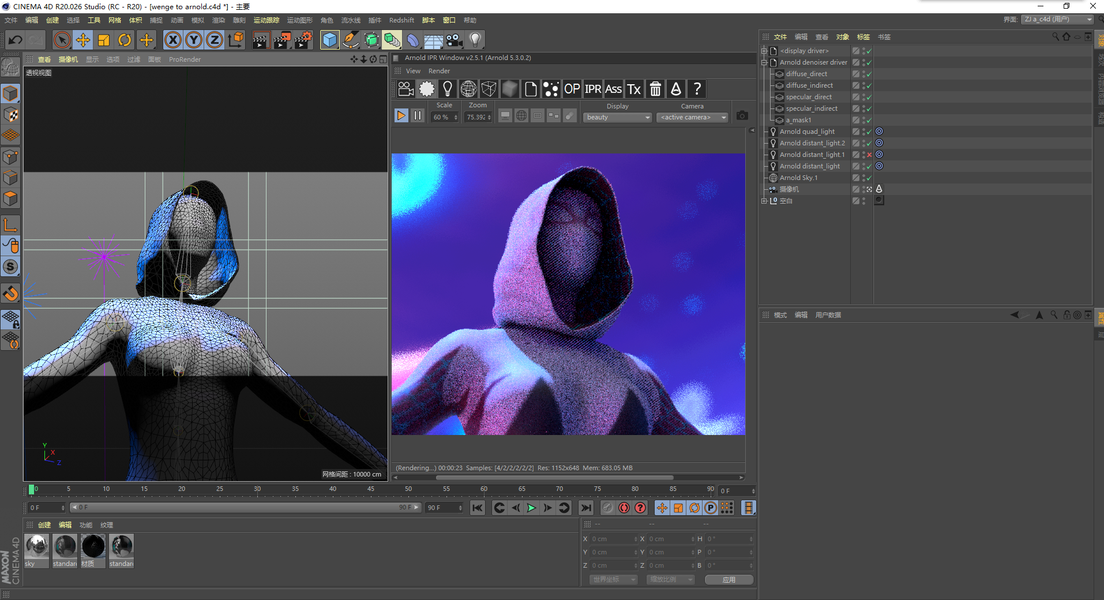
Task: Open the 世界坐标 coordinate system dropdown
Action: [613, 580]
